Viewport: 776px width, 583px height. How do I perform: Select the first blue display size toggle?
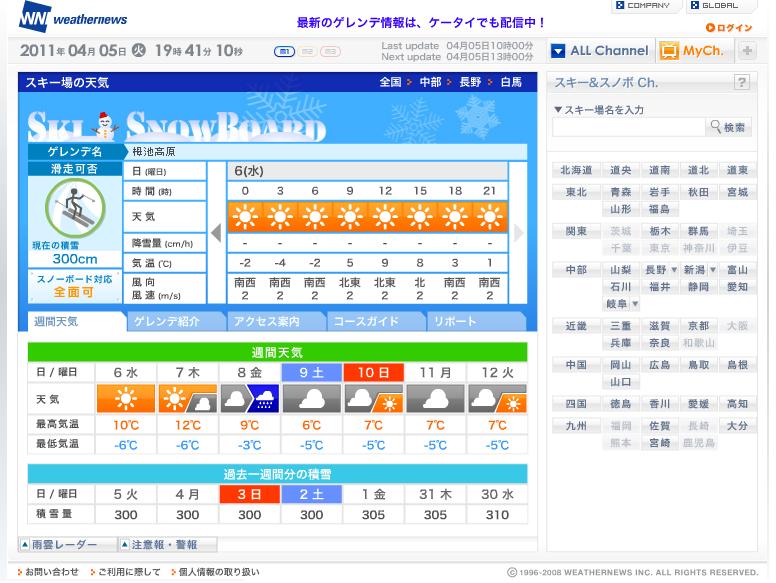tap(284, 51)
